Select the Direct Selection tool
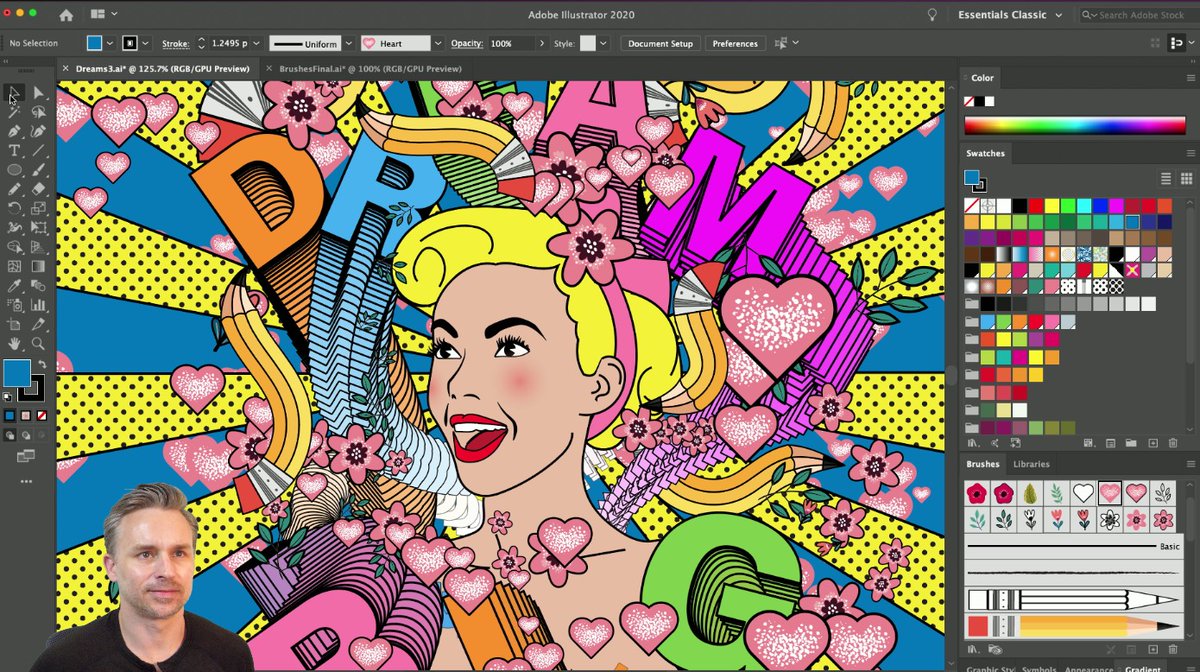 38,92
